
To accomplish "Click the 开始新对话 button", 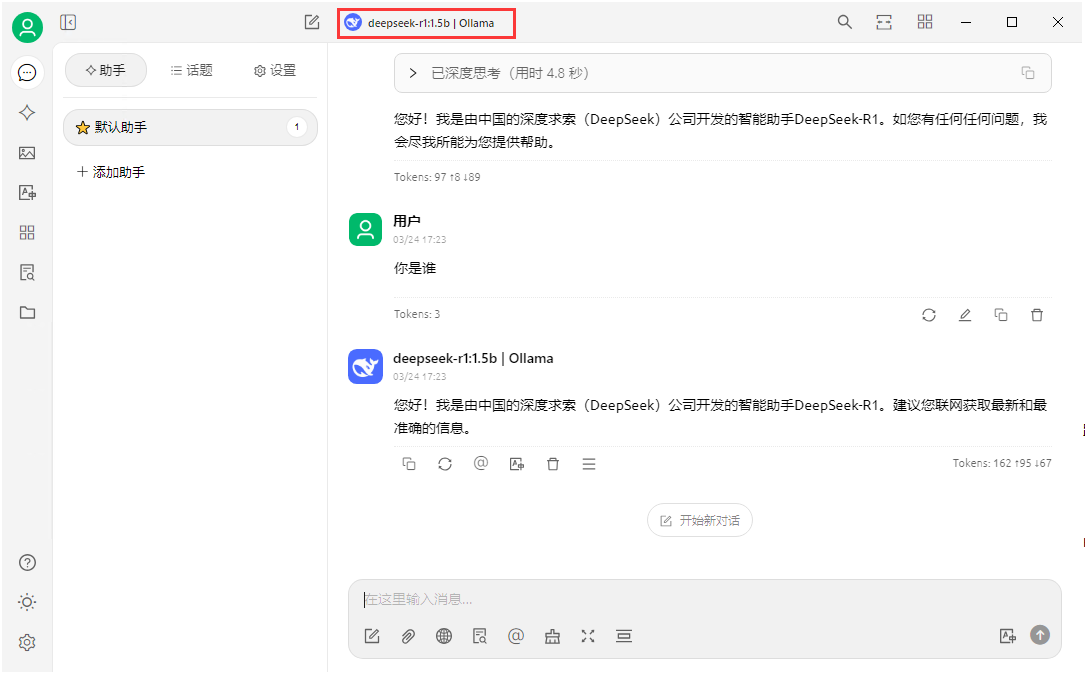I will click(700, 520).
